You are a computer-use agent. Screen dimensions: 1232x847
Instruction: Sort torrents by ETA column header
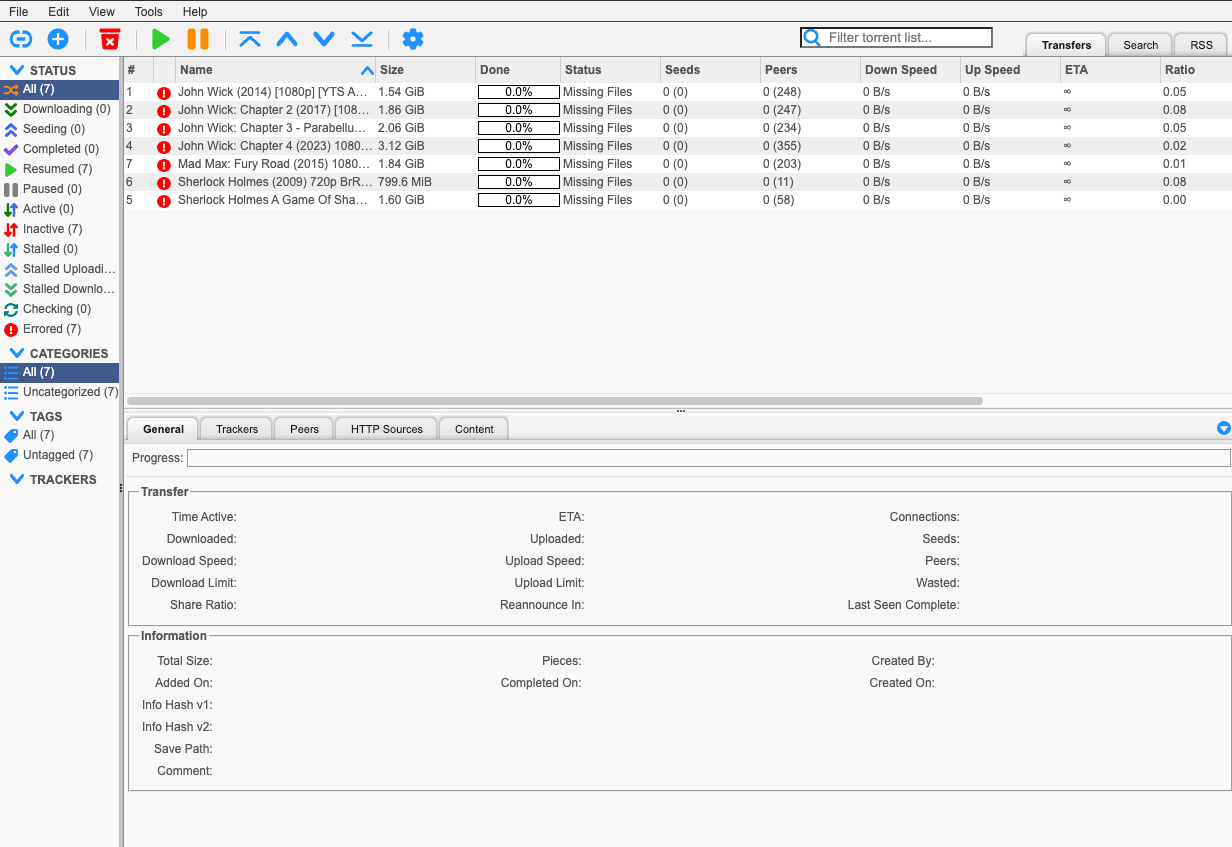(x=1110, y=70)
